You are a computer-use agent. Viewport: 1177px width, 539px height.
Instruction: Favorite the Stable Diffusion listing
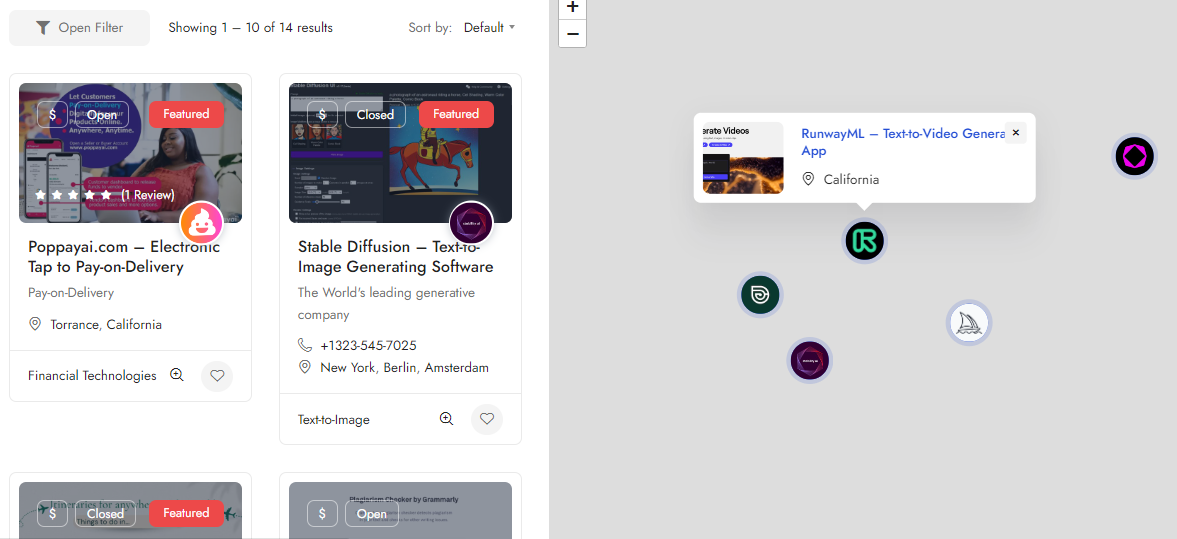click(x=486, y=419)
